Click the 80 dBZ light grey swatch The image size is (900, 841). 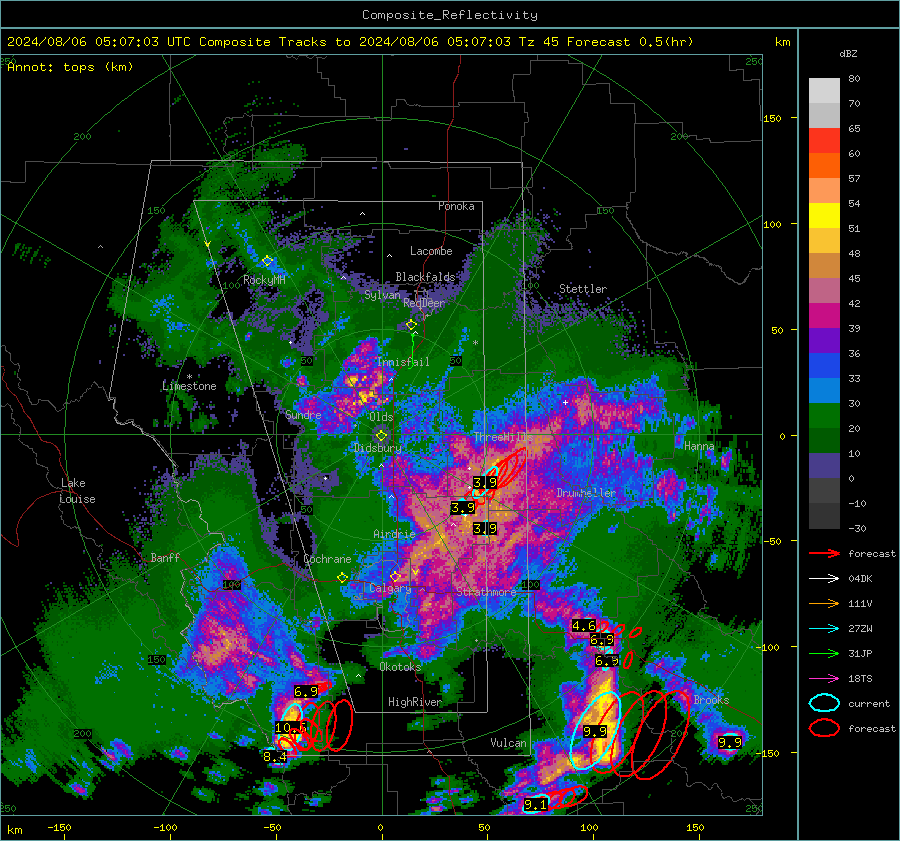coord(824,90)
